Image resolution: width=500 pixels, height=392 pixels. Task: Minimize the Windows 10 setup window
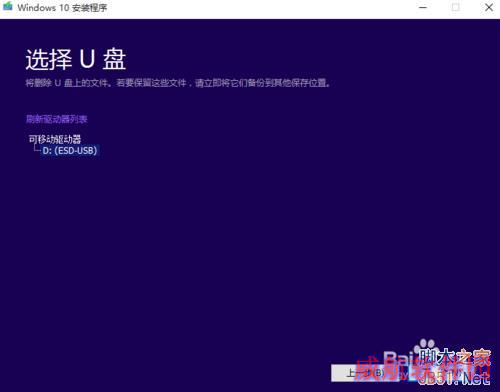[423, 7]
